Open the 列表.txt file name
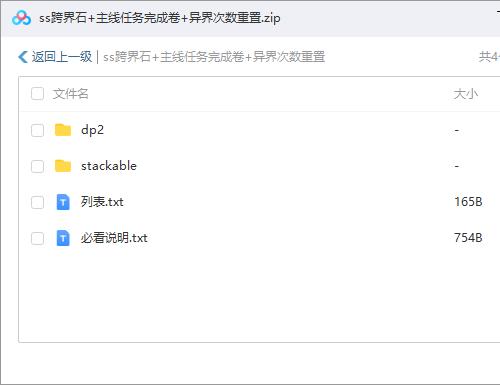The width and height of the screenshot is (500, 385). coord(102,202)
